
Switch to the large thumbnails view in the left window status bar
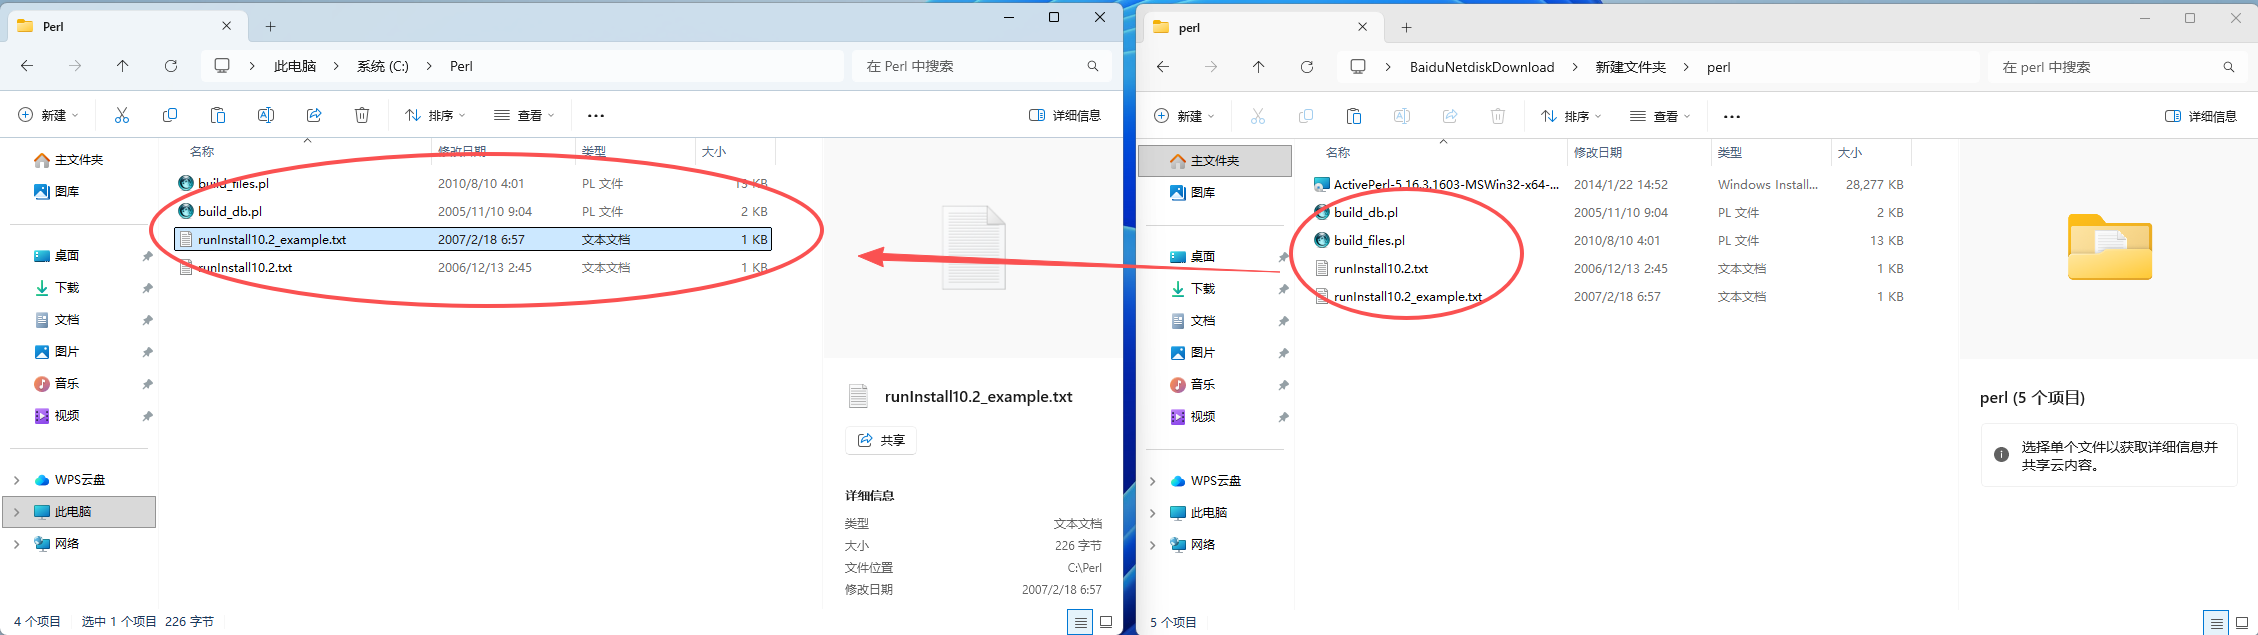1106,622
